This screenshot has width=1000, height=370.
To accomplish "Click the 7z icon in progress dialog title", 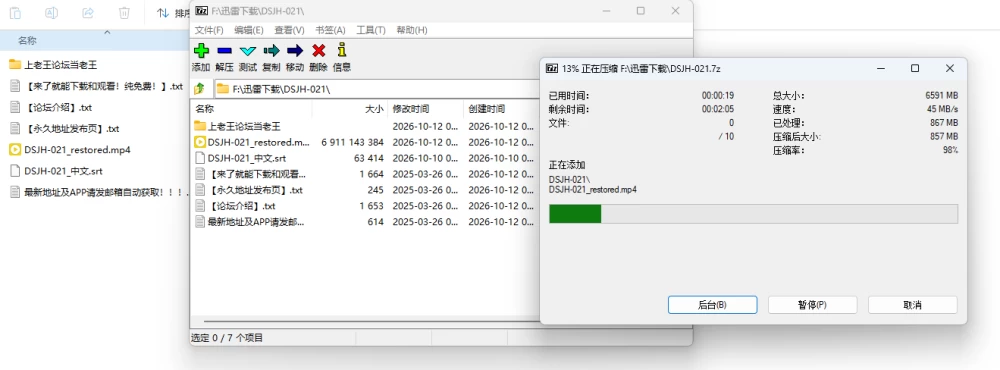I will pyautogui.click(x=552, y=68).
